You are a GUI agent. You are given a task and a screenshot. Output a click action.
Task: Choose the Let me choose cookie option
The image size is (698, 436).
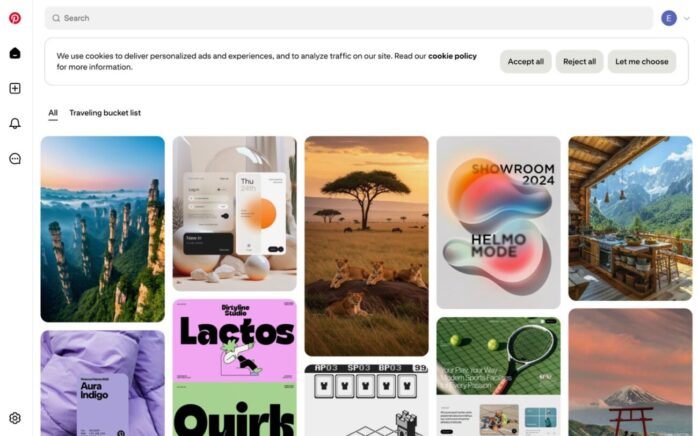[641, 61]
